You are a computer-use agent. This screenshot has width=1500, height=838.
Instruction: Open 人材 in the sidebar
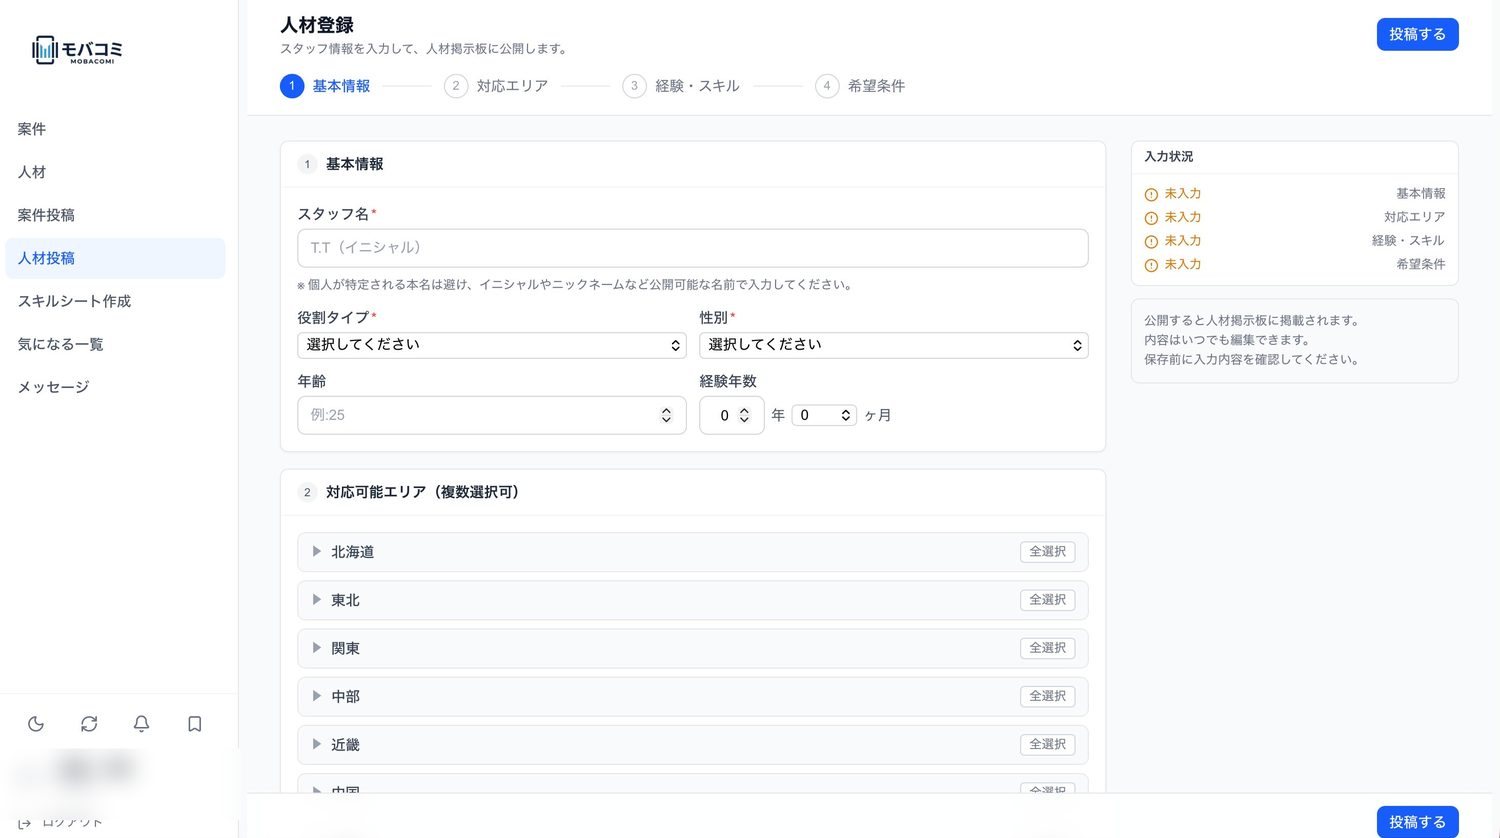click(115, 172)
